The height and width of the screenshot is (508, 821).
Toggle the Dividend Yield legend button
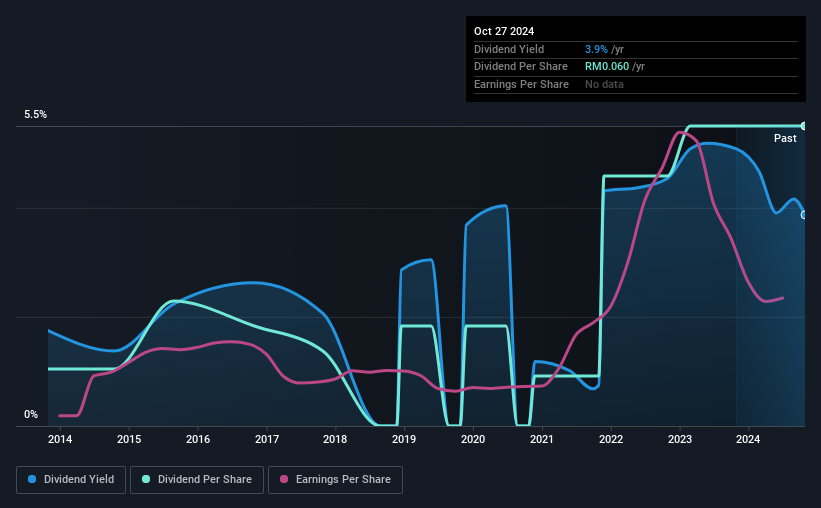pyautogui.click(x=71, y=480)
